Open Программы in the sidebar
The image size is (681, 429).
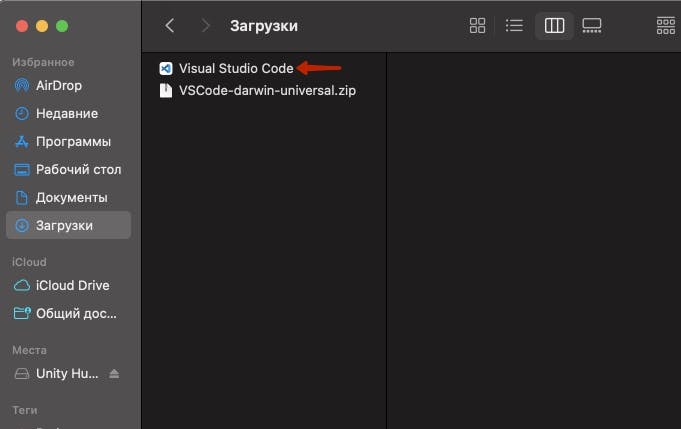[69, 142]
